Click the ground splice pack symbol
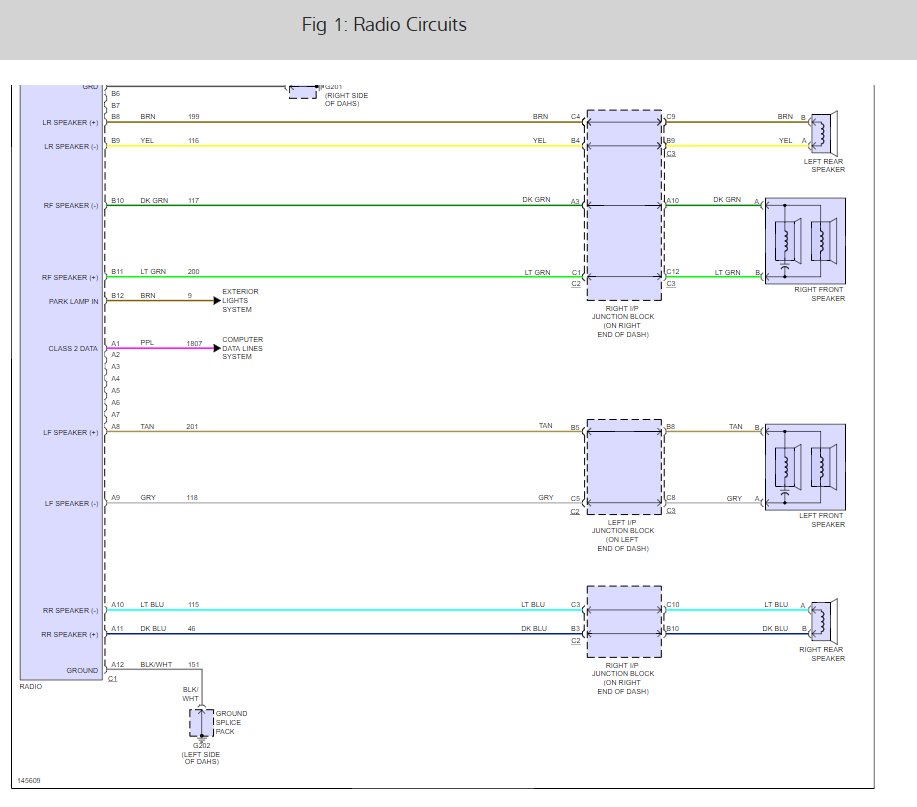The height and width of the screenshot is (807, 917). click(201, 721)
